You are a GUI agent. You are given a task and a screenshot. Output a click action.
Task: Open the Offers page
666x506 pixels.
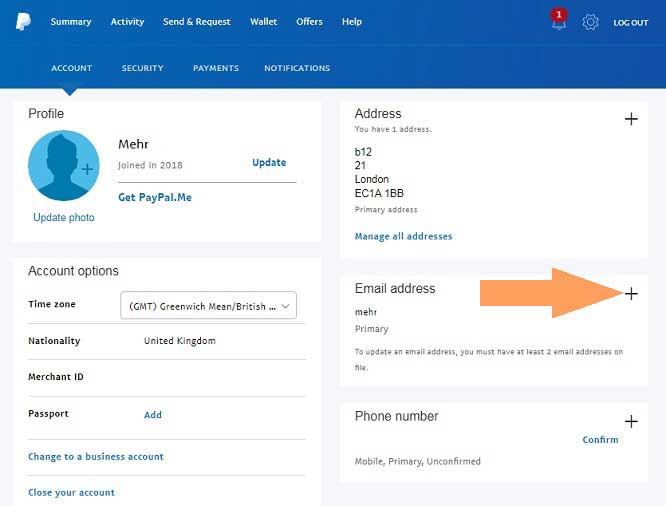[309, 22]
